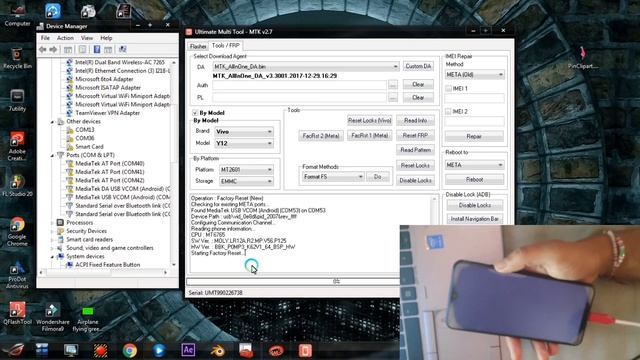The width and height of the screenshot is (640, 360).
Task: Click Device Manager vertical scrollbar
Action: click(174, 164)
